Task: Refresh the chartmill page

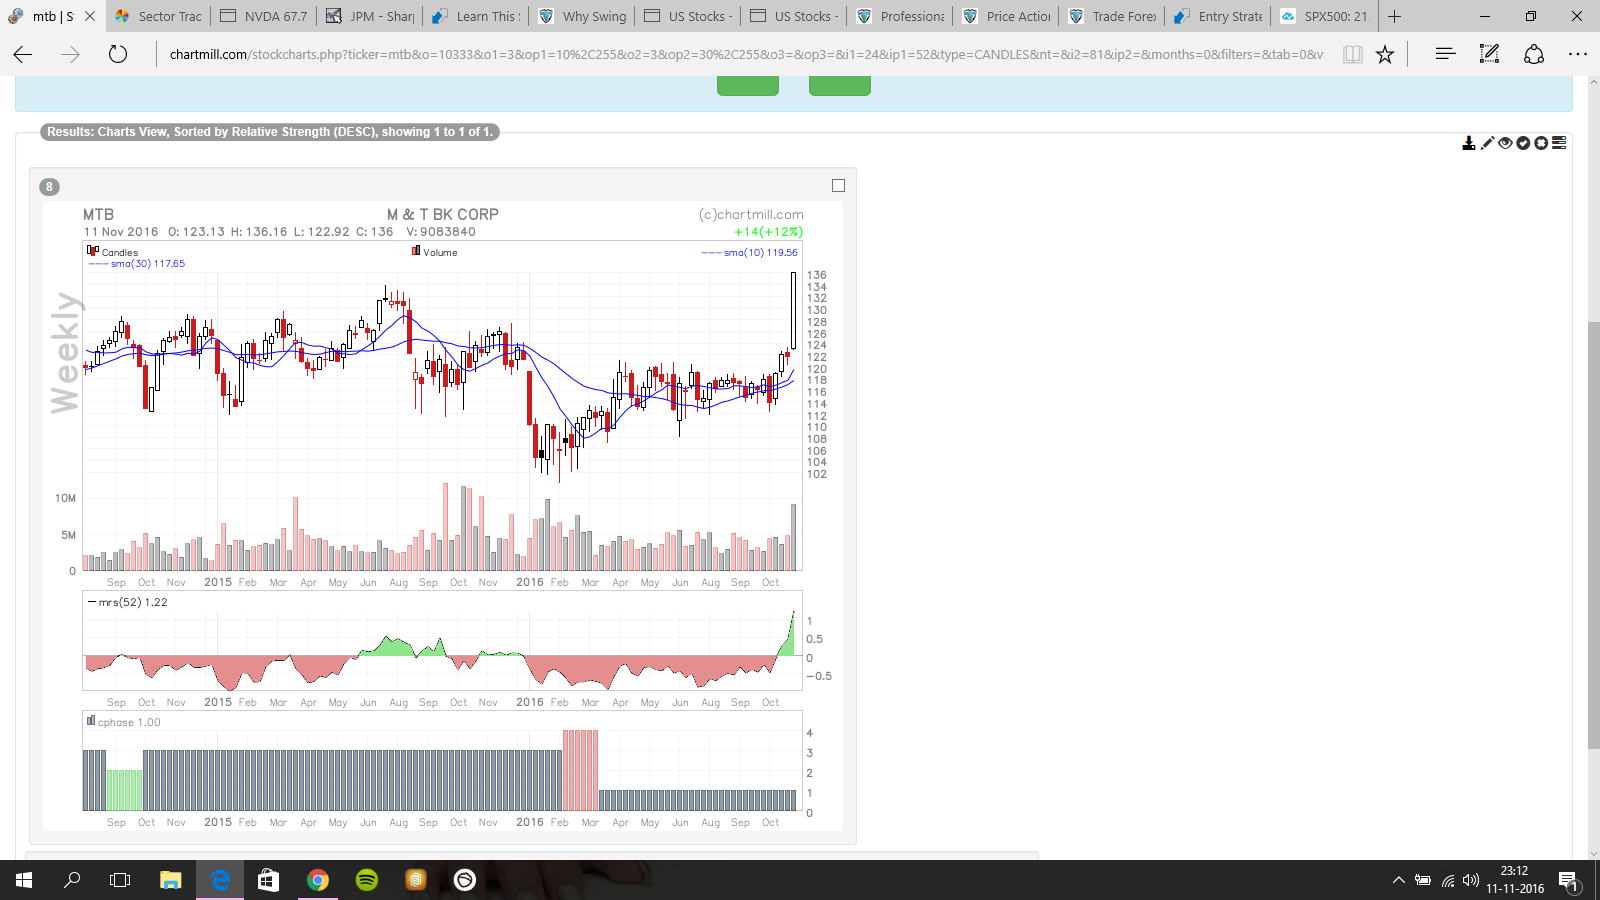Action: point(118,54)
